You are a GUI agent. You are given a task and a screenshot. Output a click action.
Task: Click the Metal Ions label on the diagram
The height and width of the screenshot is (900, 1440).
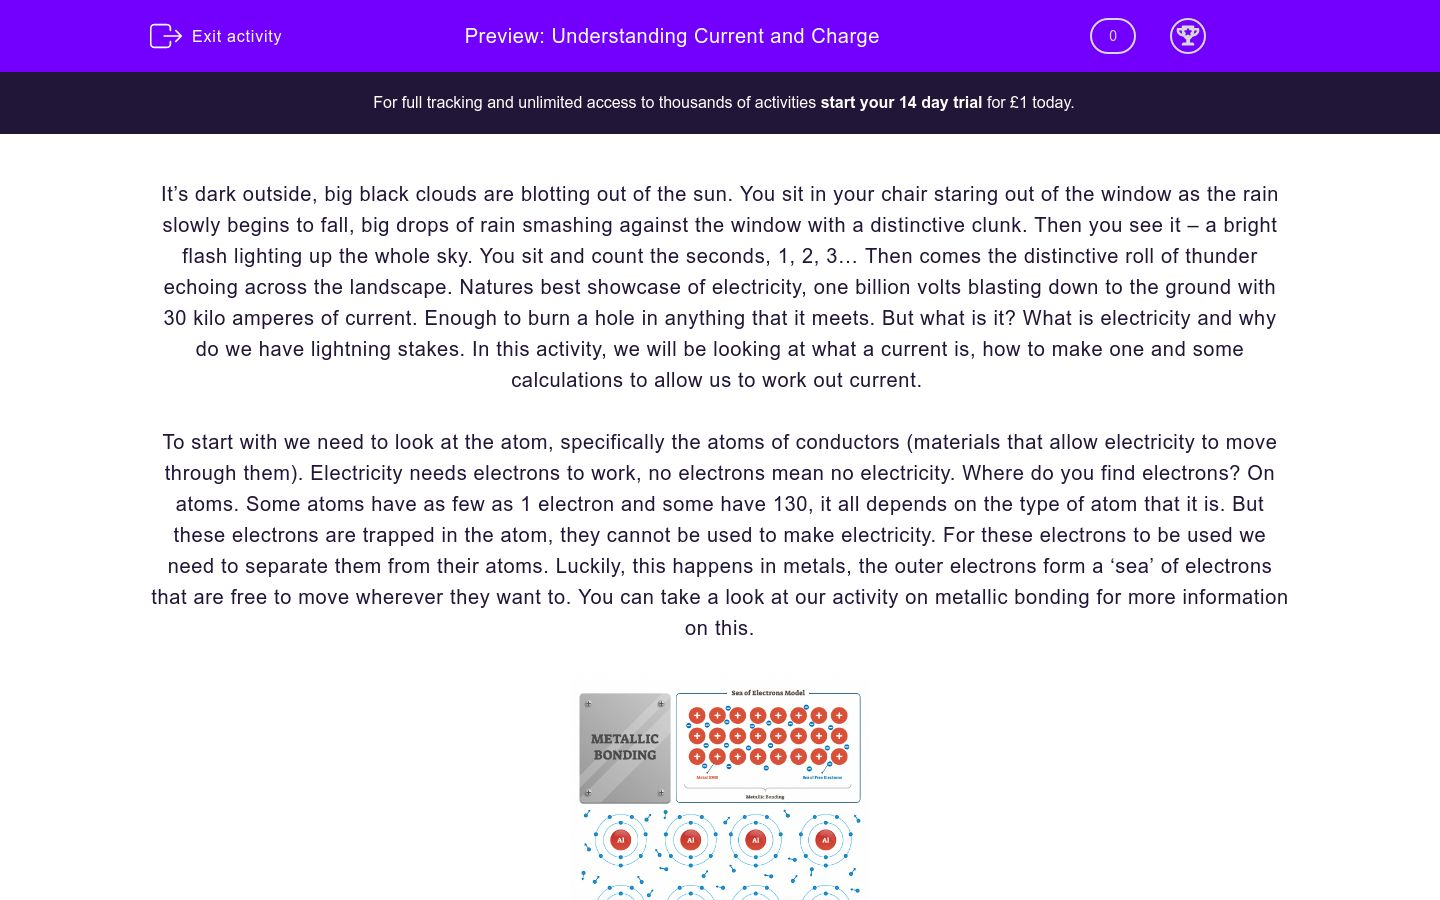click(x=707, y=777)
